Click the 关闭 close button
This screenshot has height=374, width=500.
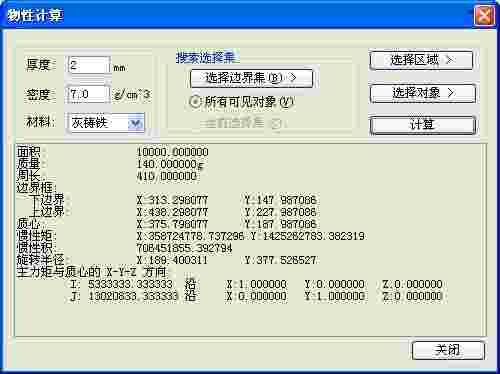click(x=448, y=350)
